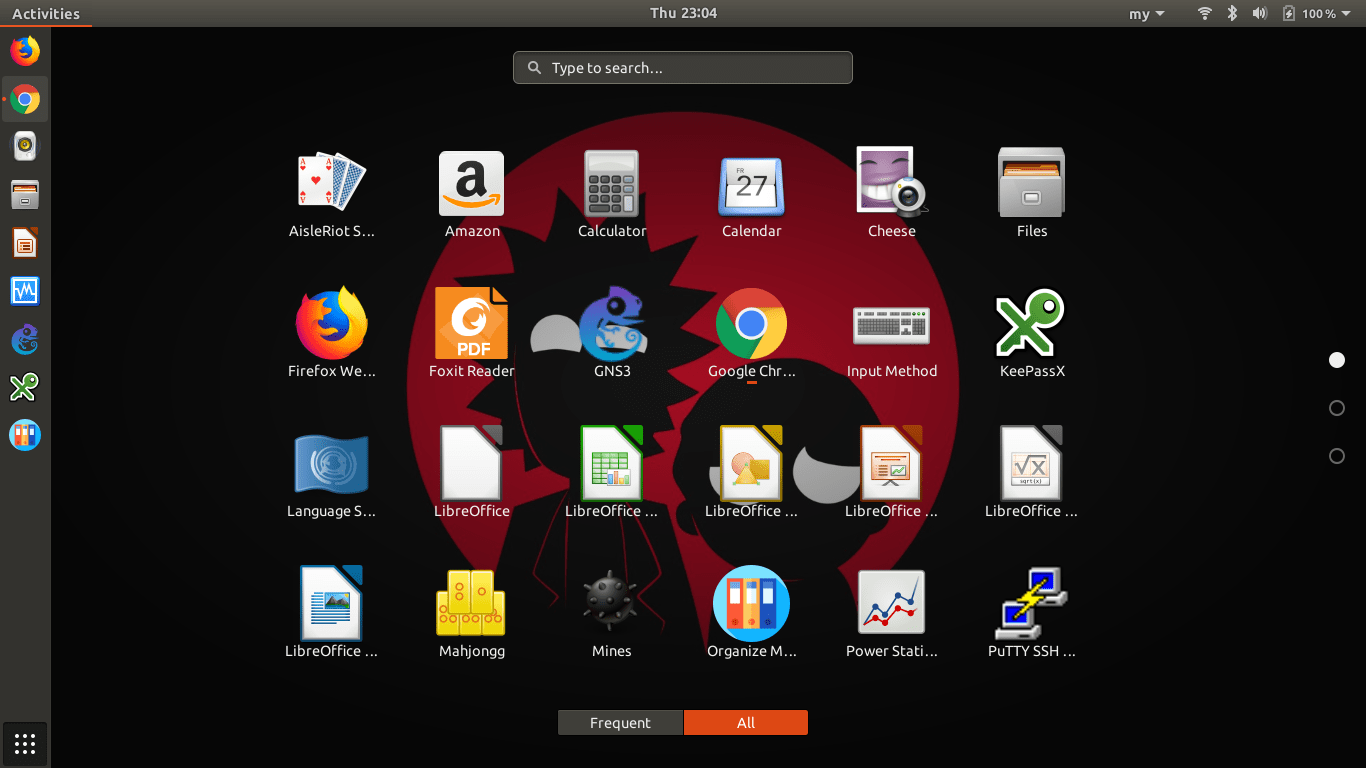Launch GNS3 from the dock
The width and height of the screenshot is (1366, 768).
(25, 339)
